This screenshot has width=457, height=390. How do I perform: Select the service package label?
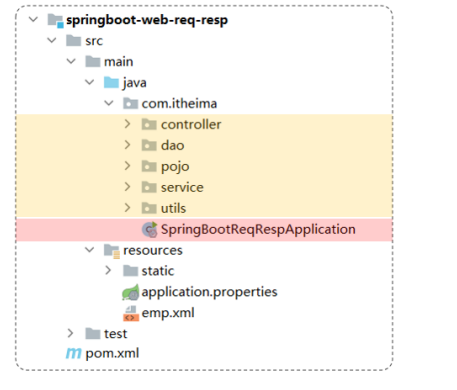point(182,188)
